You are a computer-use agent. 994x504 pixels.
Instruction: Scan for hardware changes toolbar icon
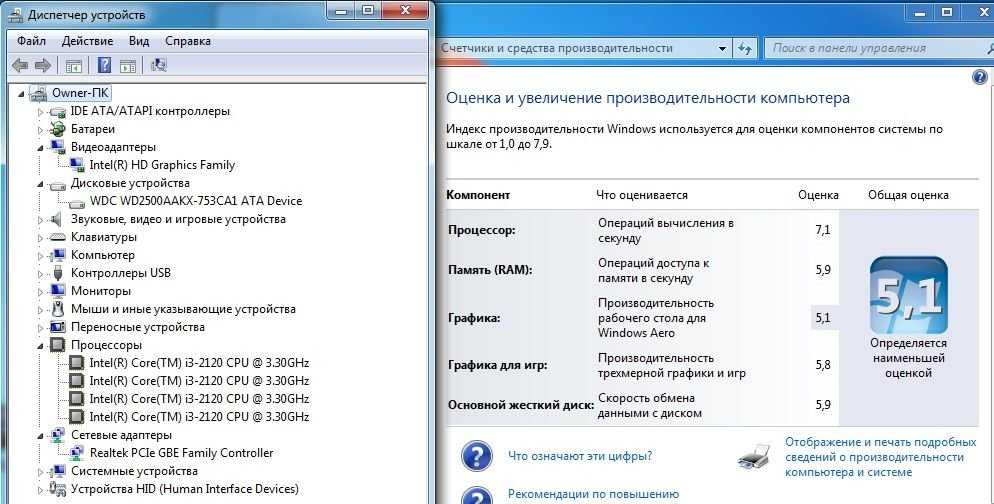[158, 65]
